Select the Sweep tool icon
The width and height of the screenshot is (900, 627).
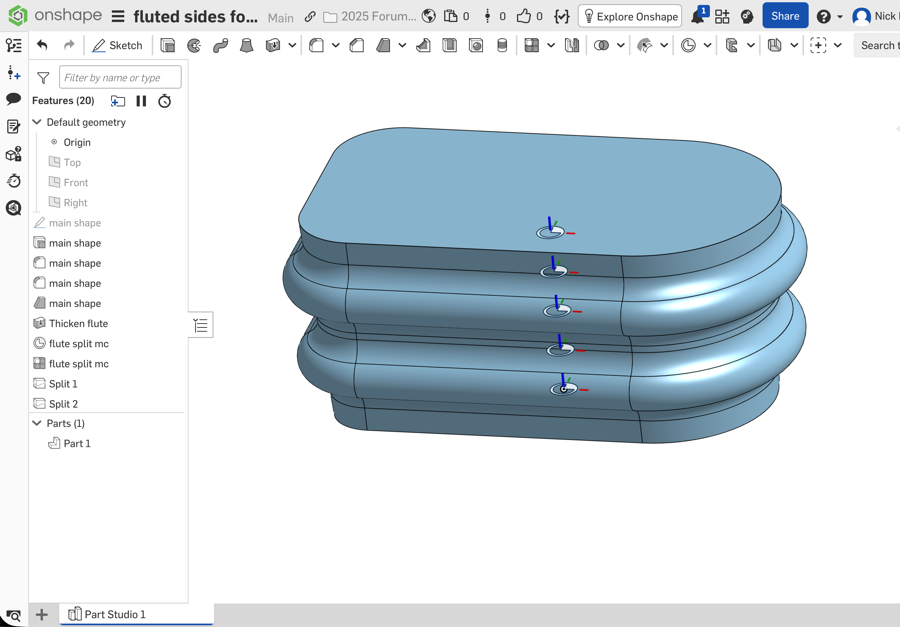pos(220,45)
